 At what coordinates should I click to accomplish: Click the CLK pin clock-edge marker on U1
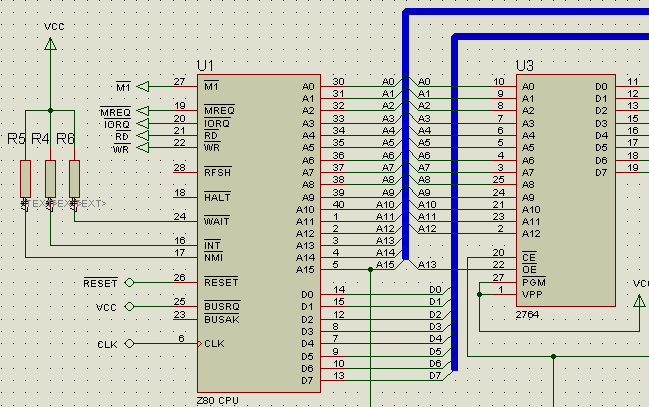click(x=200, y=343)
